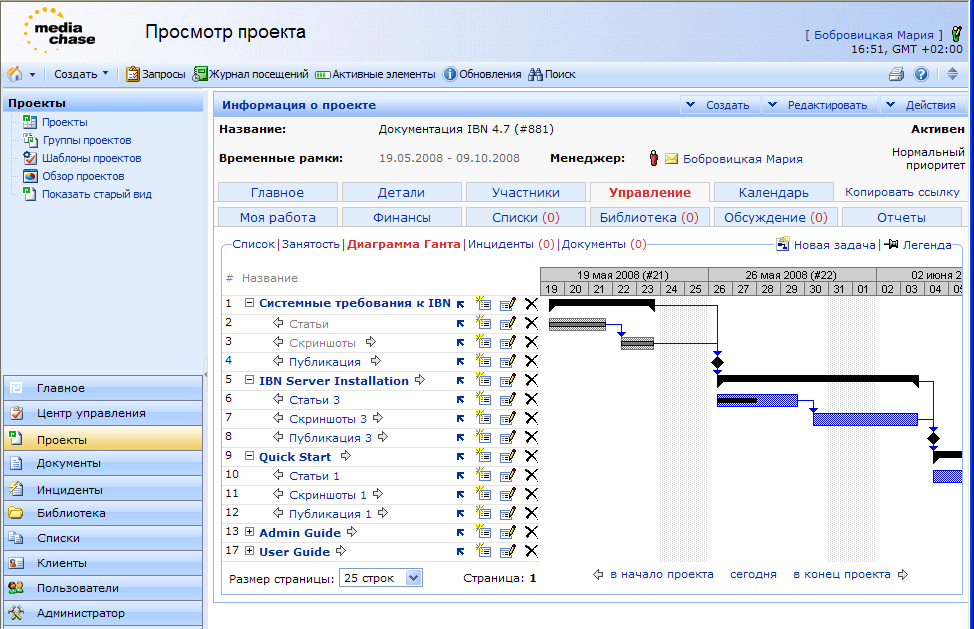The image size is (974, 629).
Task: Open Активные элементы in the toolbar
Action: click(375, 74)
